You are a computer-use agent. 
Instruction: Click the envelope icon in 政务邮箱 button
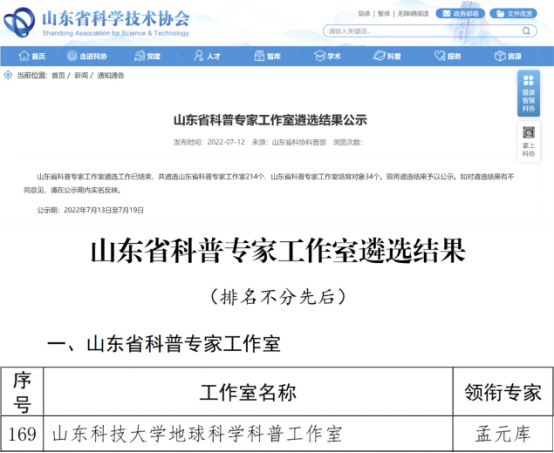[447, 13]
